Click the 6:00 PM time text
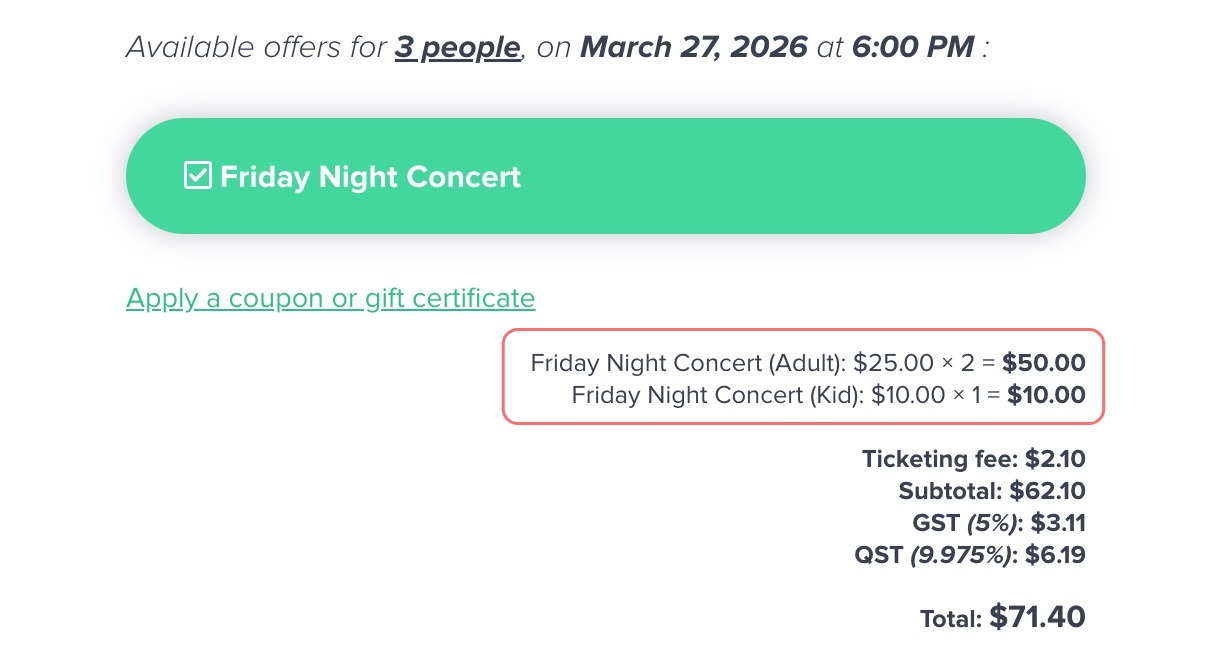Screen dimensions: 1218x666 click(x=912, y=47)
